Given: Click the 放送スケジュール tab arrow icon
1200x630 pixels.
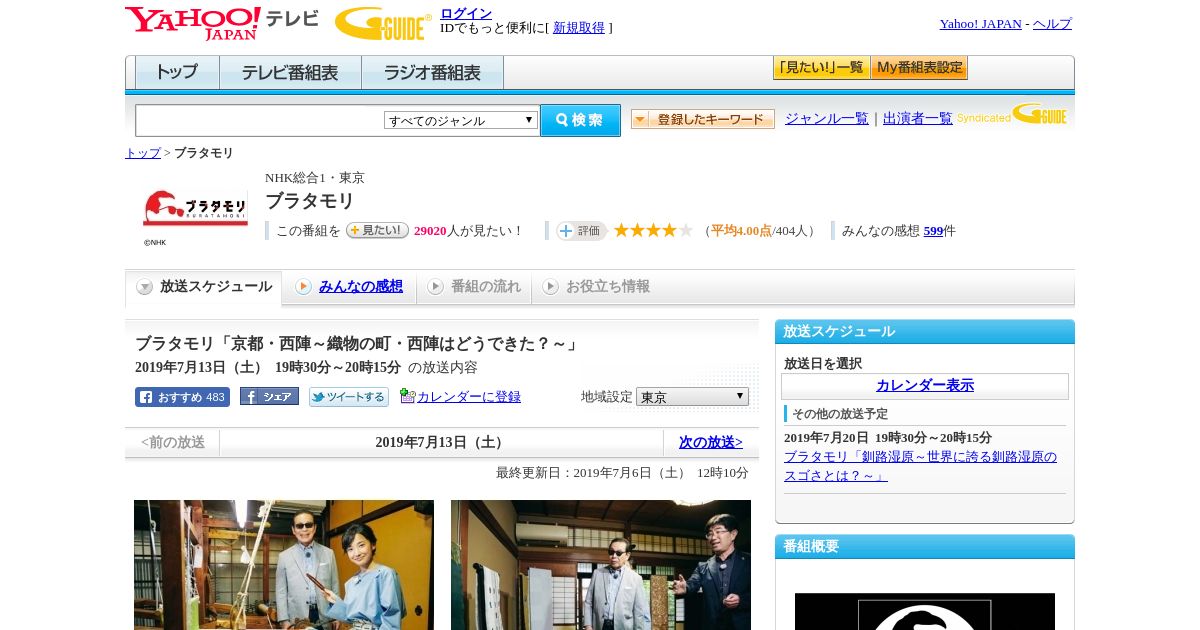Looking at the screenshot, I should point(145,287).
